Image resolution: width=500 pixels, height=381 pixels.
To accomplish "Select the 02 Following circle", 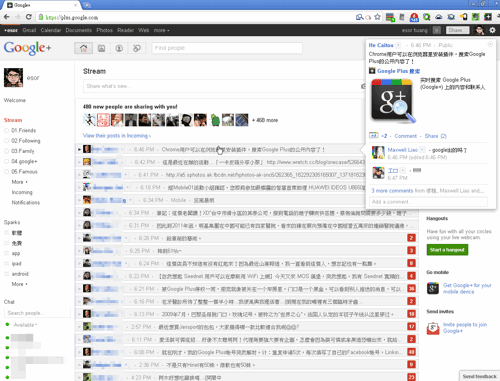I will click(26, 141).
